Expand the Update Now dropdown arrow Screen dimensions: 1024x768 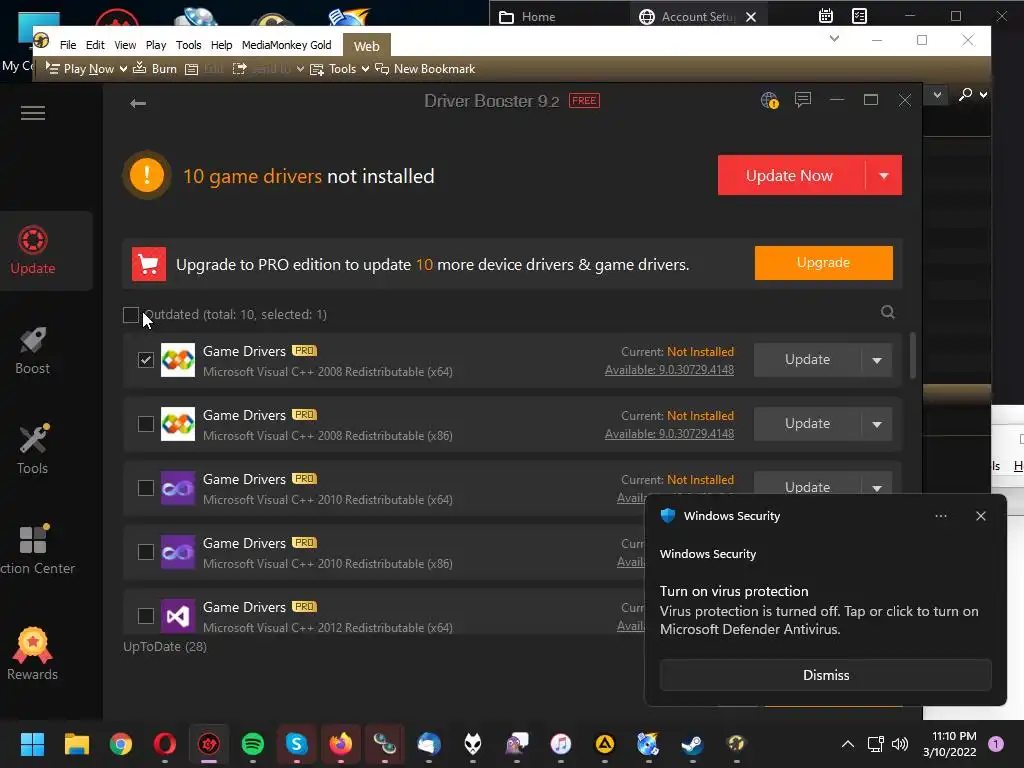[884, 175]
